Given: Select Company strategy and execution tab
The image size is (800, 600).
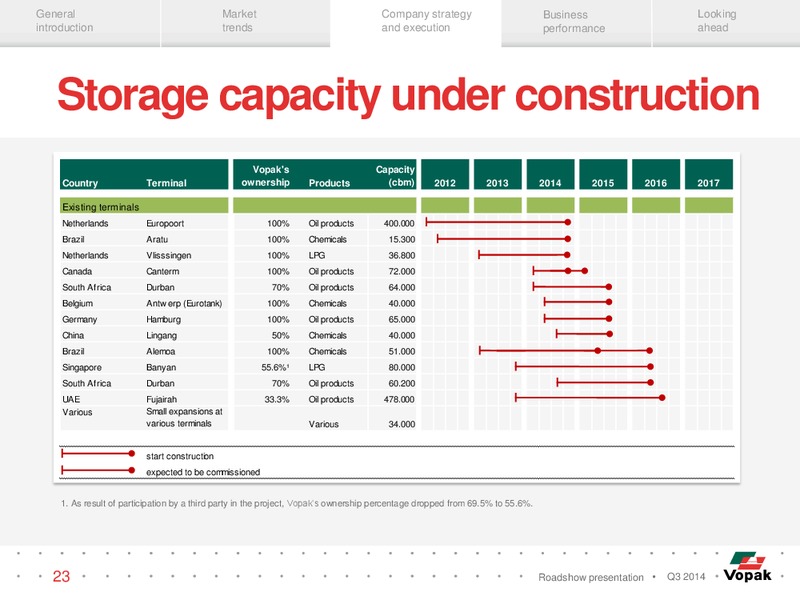Looking at the screenshot, I should [416, 23].
